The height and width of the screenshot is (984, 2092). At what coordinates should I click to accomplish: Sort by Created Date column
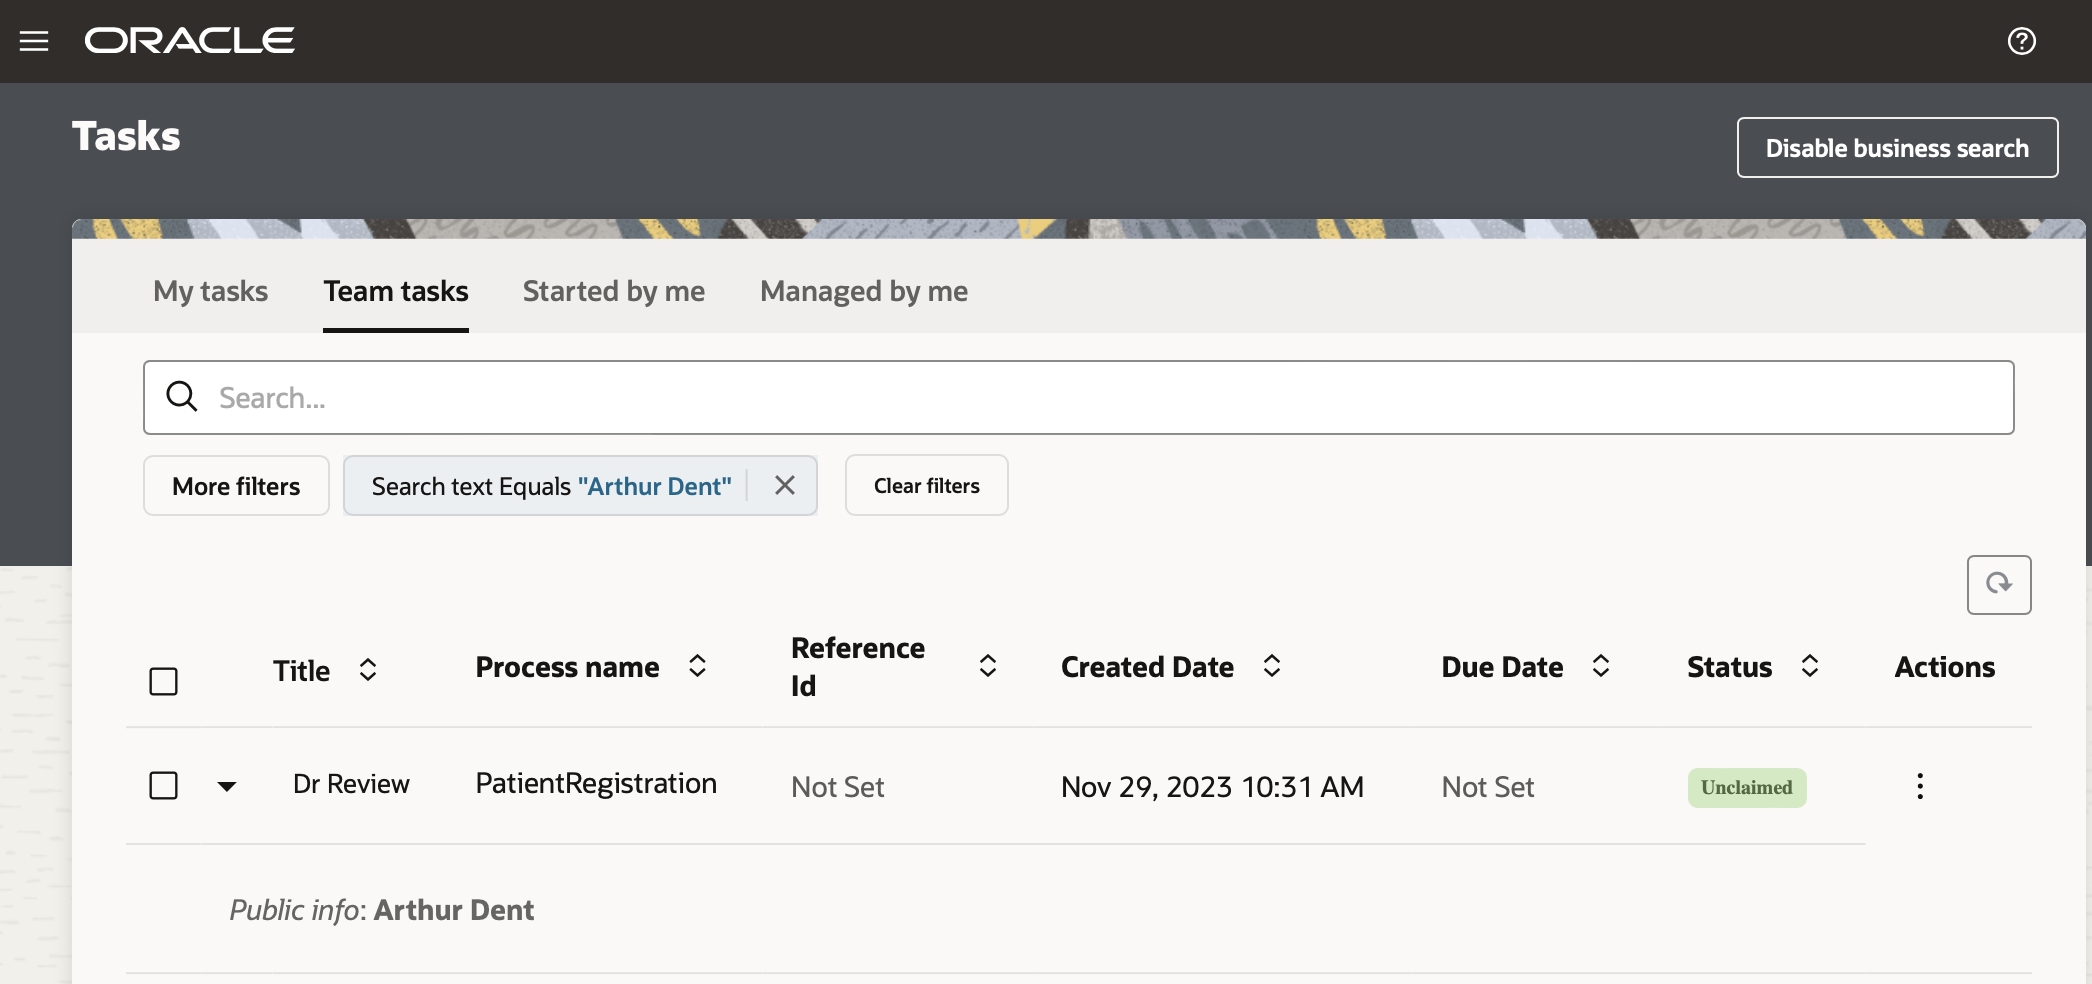coord(1272,666)
